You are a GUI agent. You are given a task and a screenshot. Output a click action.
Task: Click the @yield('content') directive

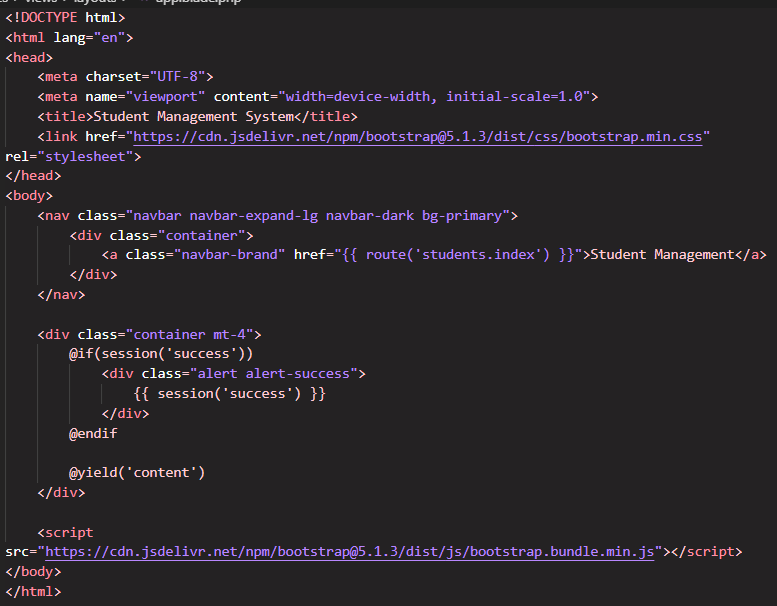(x=137, y=473)
